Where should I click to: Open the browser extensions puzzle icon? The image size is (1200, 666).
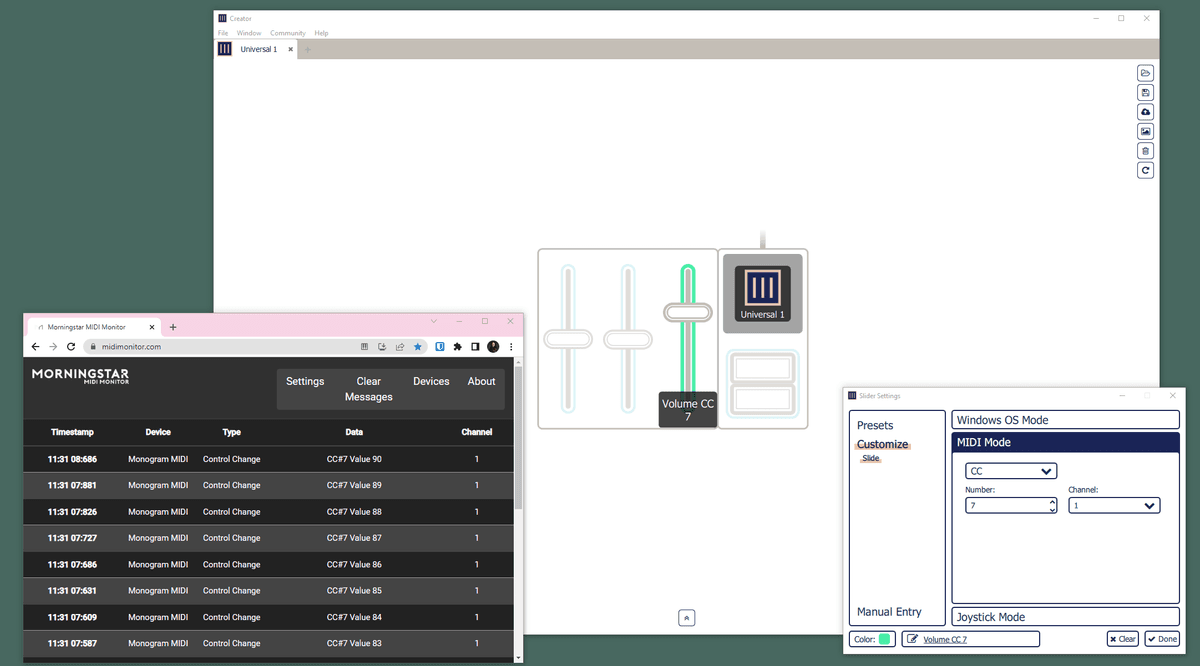point(457,347)
